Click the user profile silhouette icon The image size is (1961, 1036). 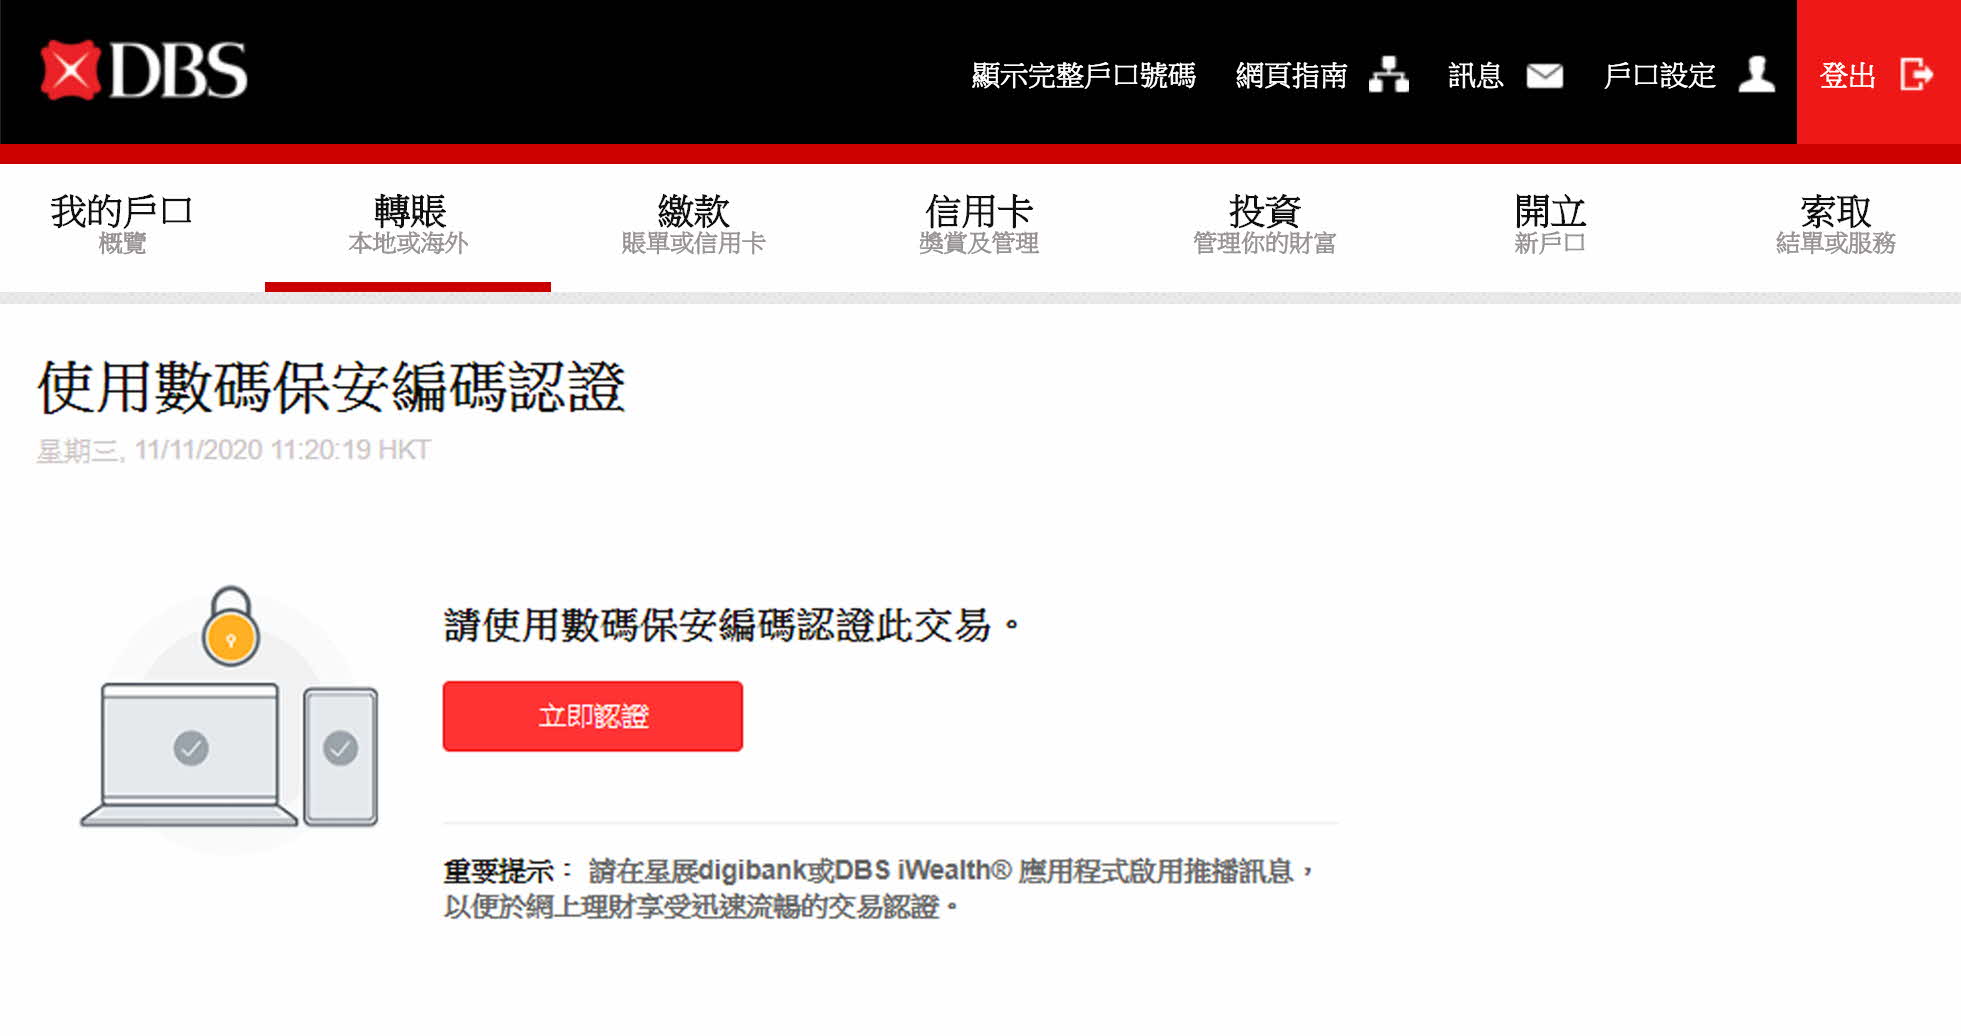(x=1756, y=75)
